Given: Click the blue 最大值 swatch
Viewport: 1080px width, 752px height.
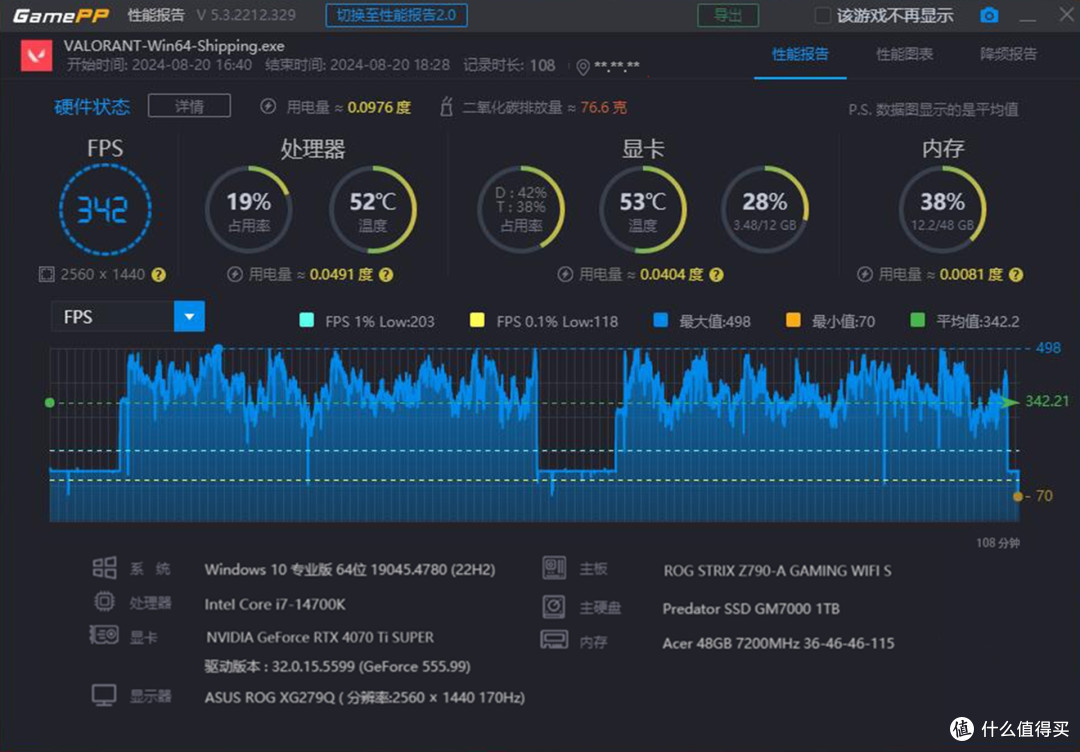Looking at the screenshot, I should point(661,320).
